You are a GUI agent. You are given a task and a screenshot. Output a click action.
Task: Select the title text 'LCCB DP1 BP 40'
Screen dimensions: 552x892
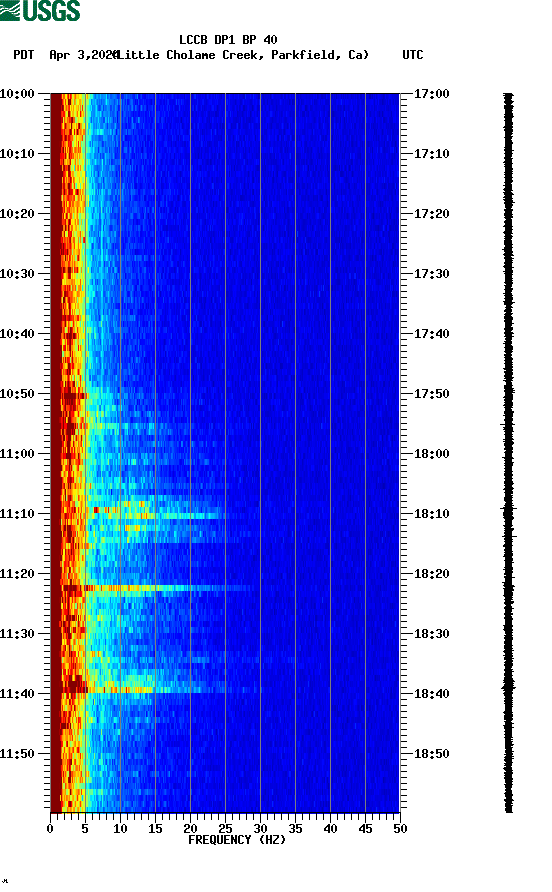(x=228, y=40)
